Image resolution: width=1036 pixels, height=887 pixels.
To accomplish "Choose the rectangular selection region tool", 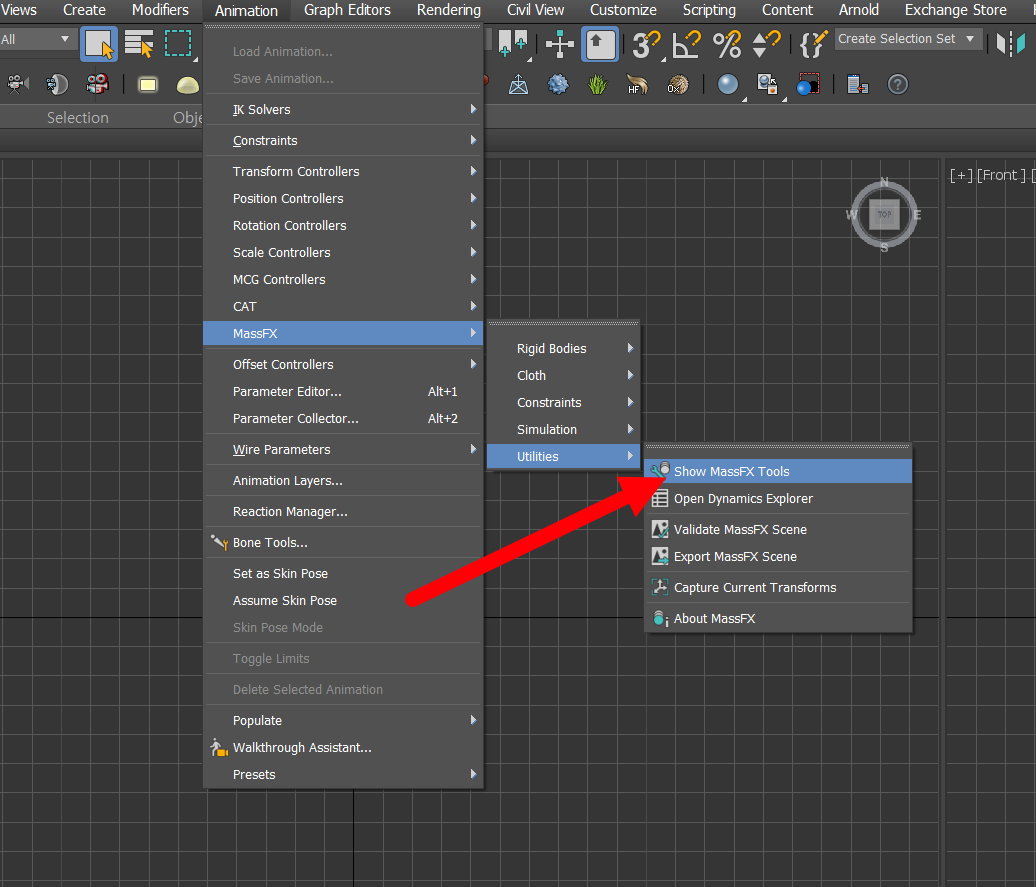I will point(178,44).
